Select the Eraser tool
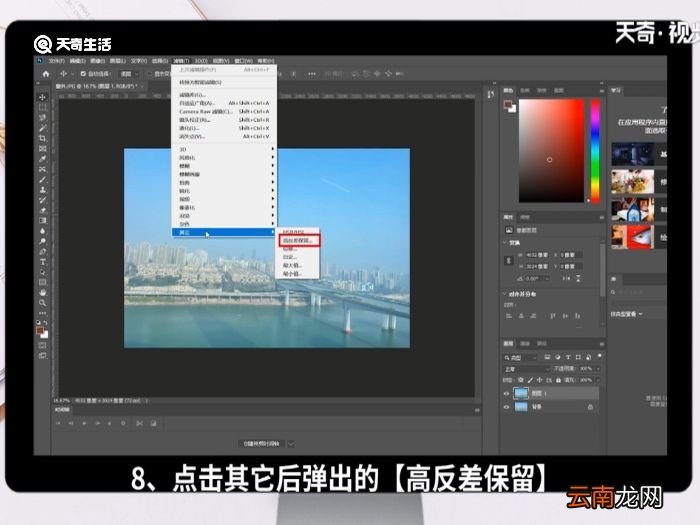700x525 pixels. 42,210
